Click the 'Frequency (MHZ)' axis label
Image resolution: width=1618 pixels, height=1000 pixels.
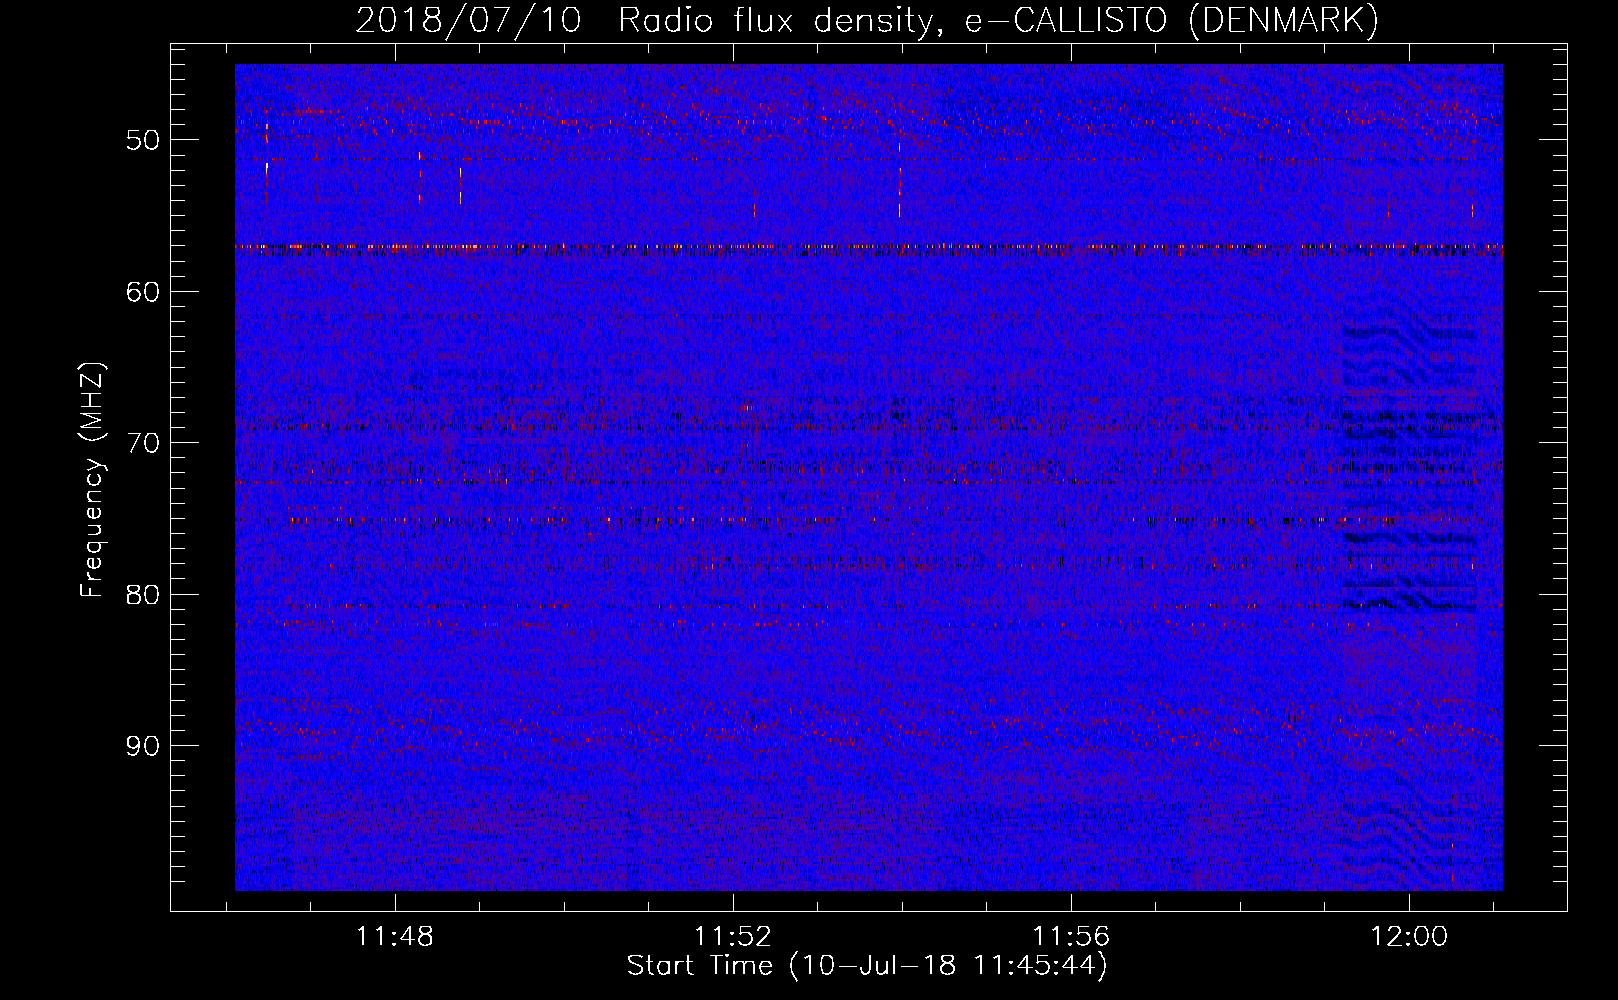click(92, 480)
